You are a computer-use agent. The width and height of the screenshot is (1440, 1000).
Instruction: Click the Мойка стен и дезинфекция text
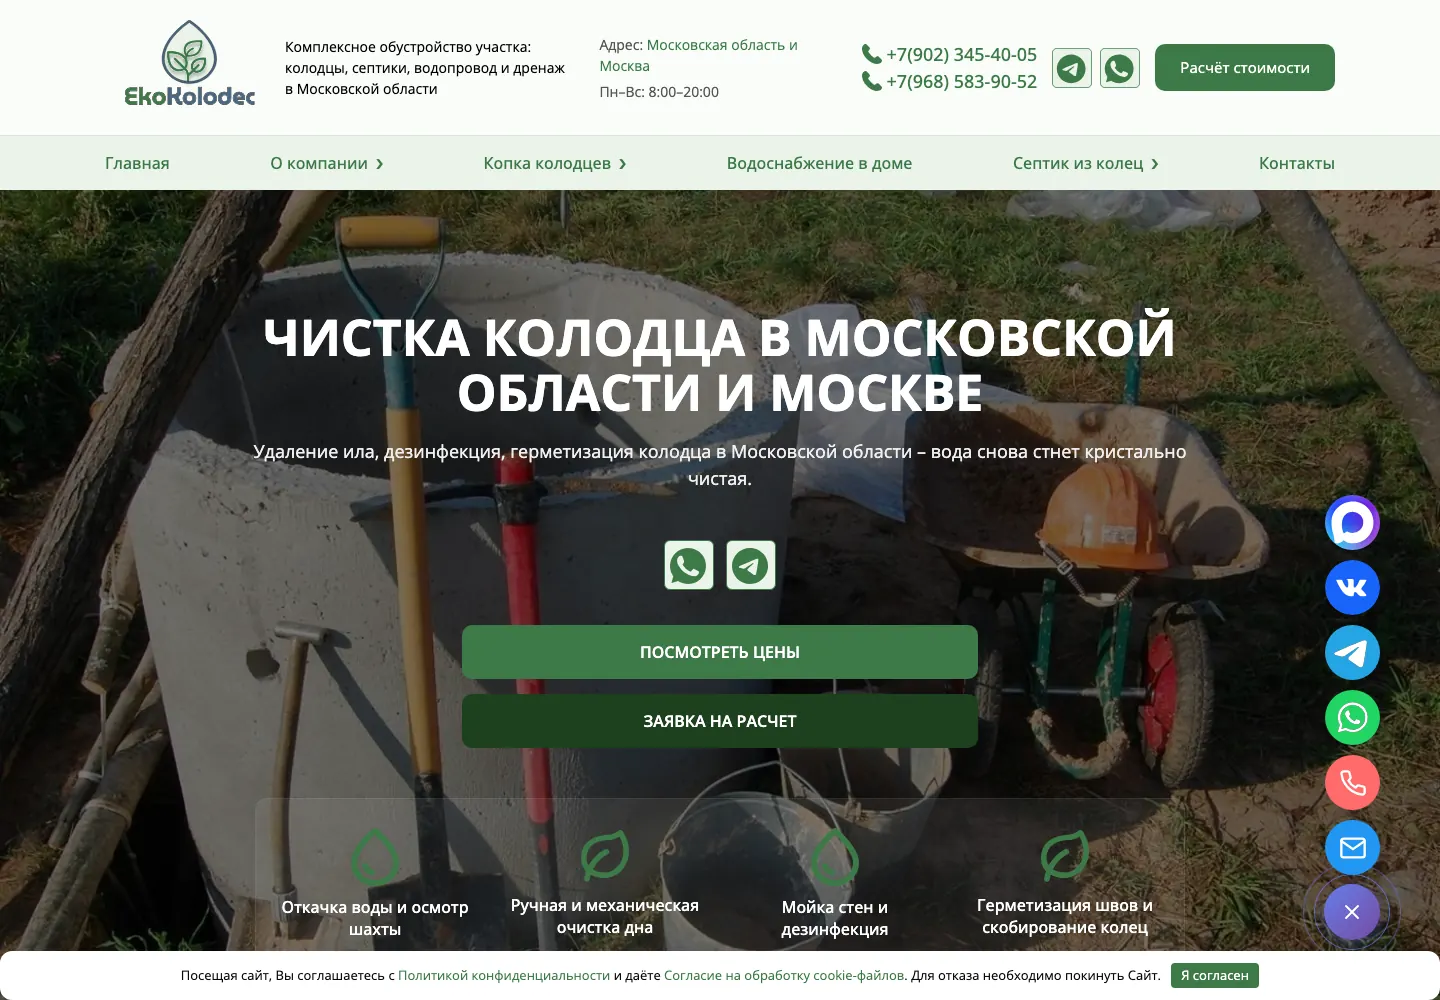point(835,918)
